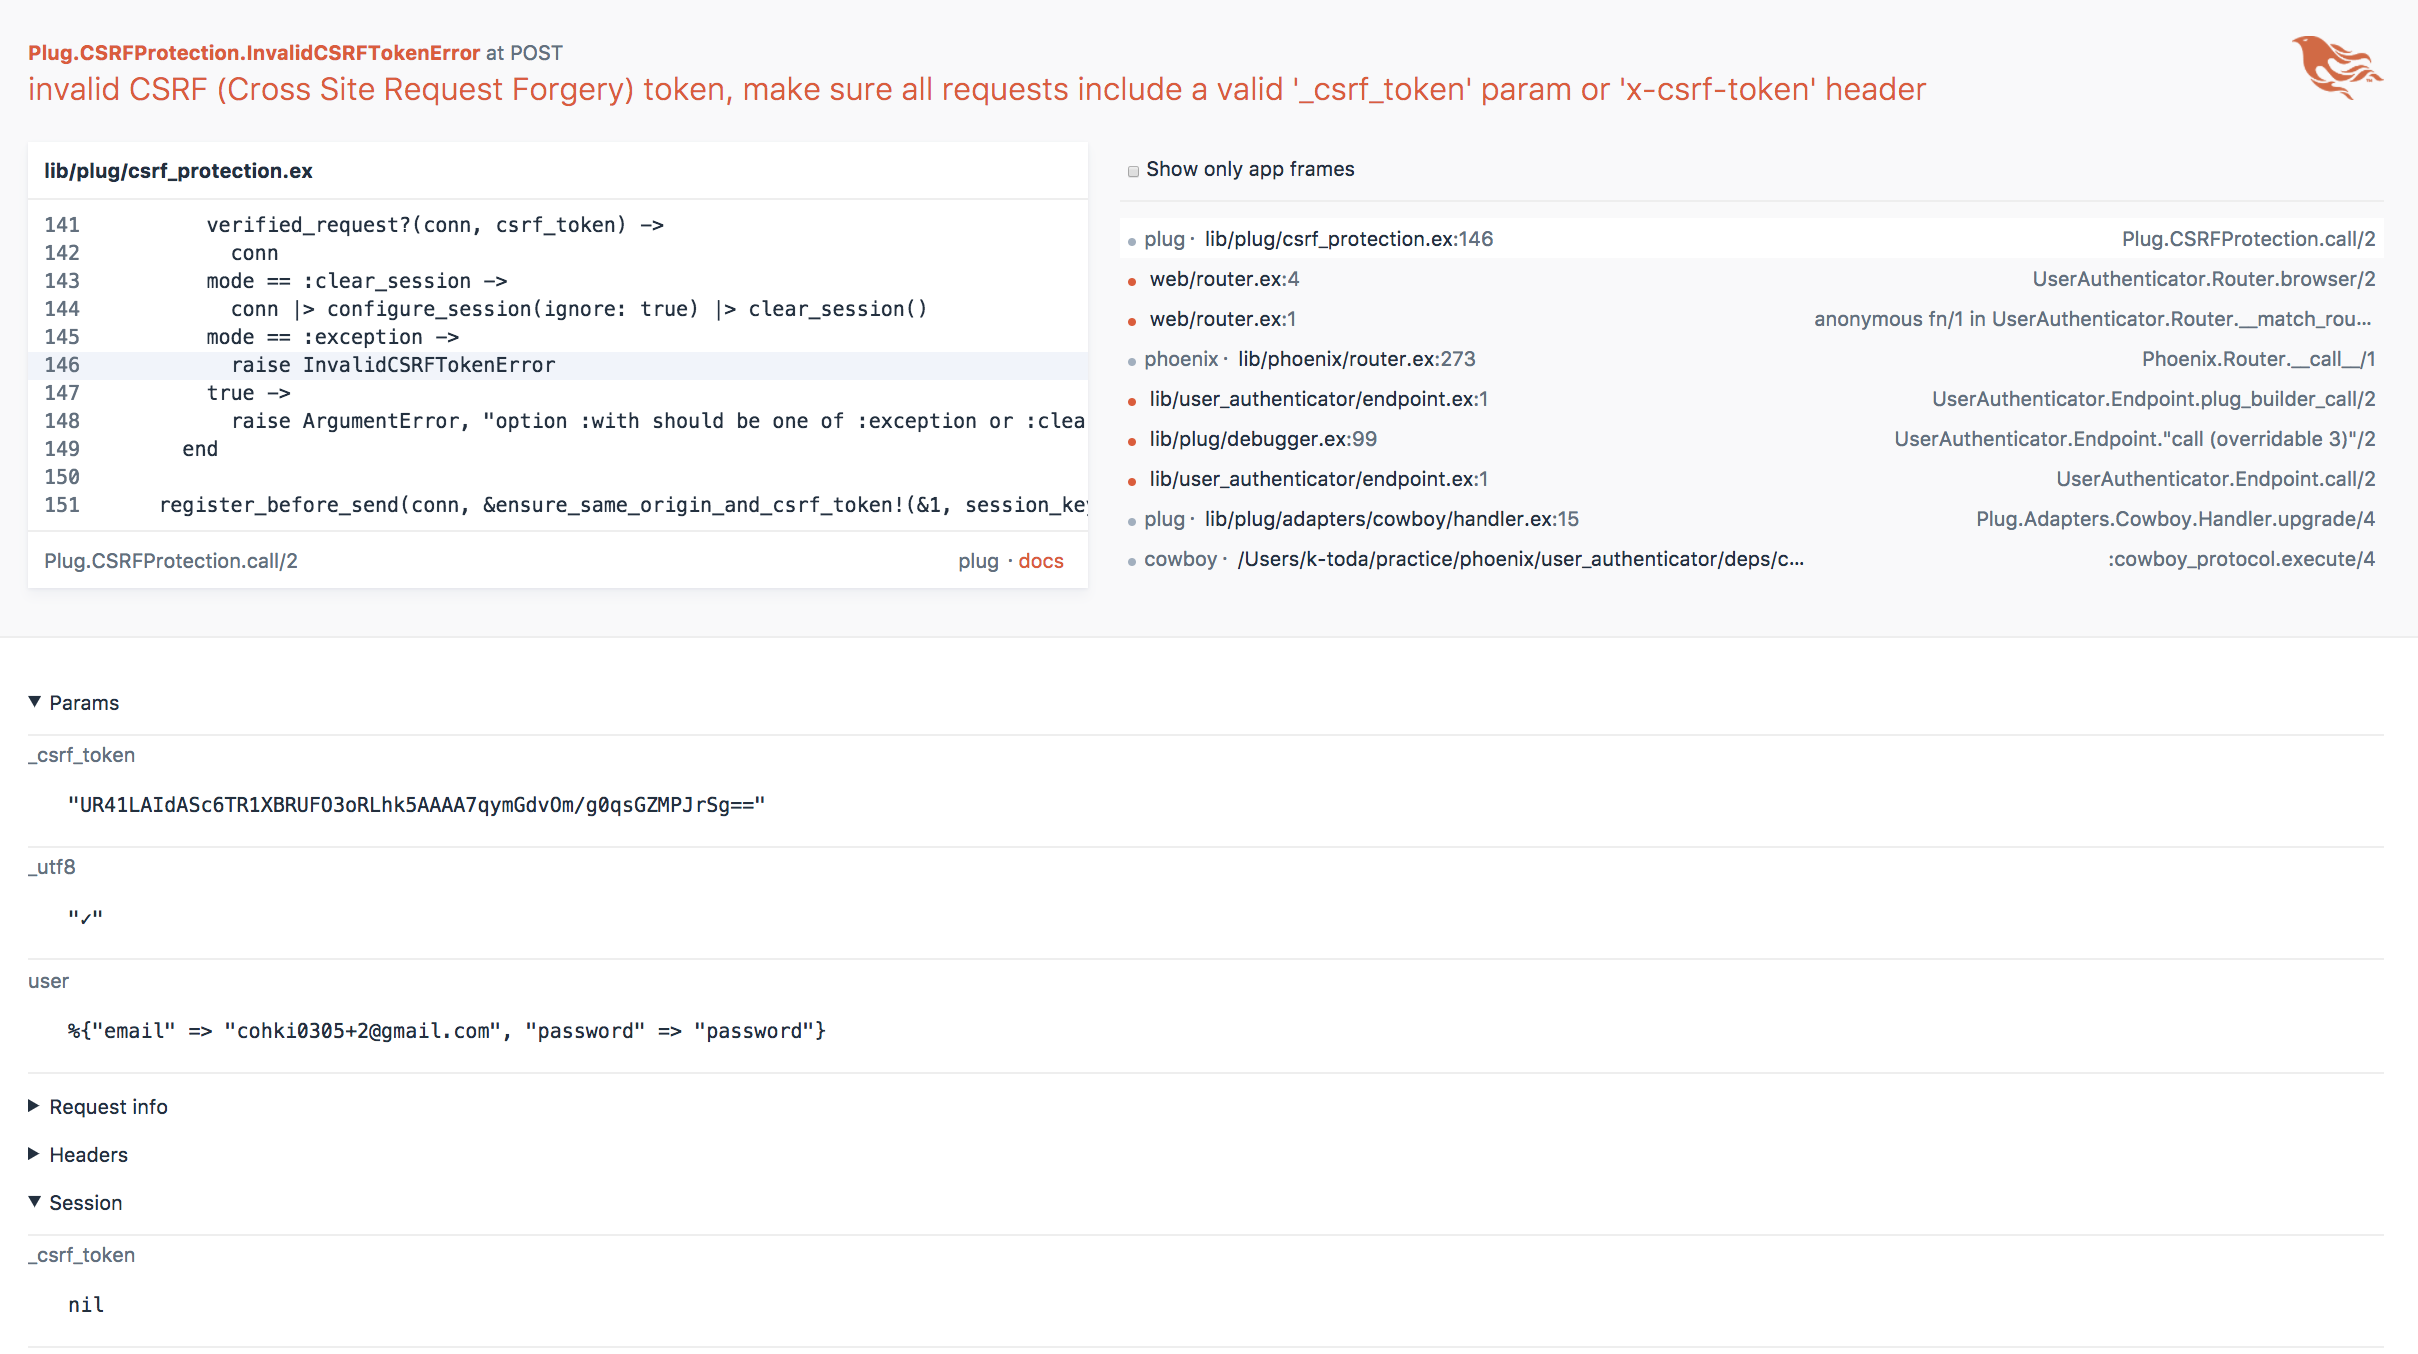Screen dimensions: 2418x1354
Task: Select the cowboy_protocol.execute/4 stack frame
Action: click(2243, 559)
